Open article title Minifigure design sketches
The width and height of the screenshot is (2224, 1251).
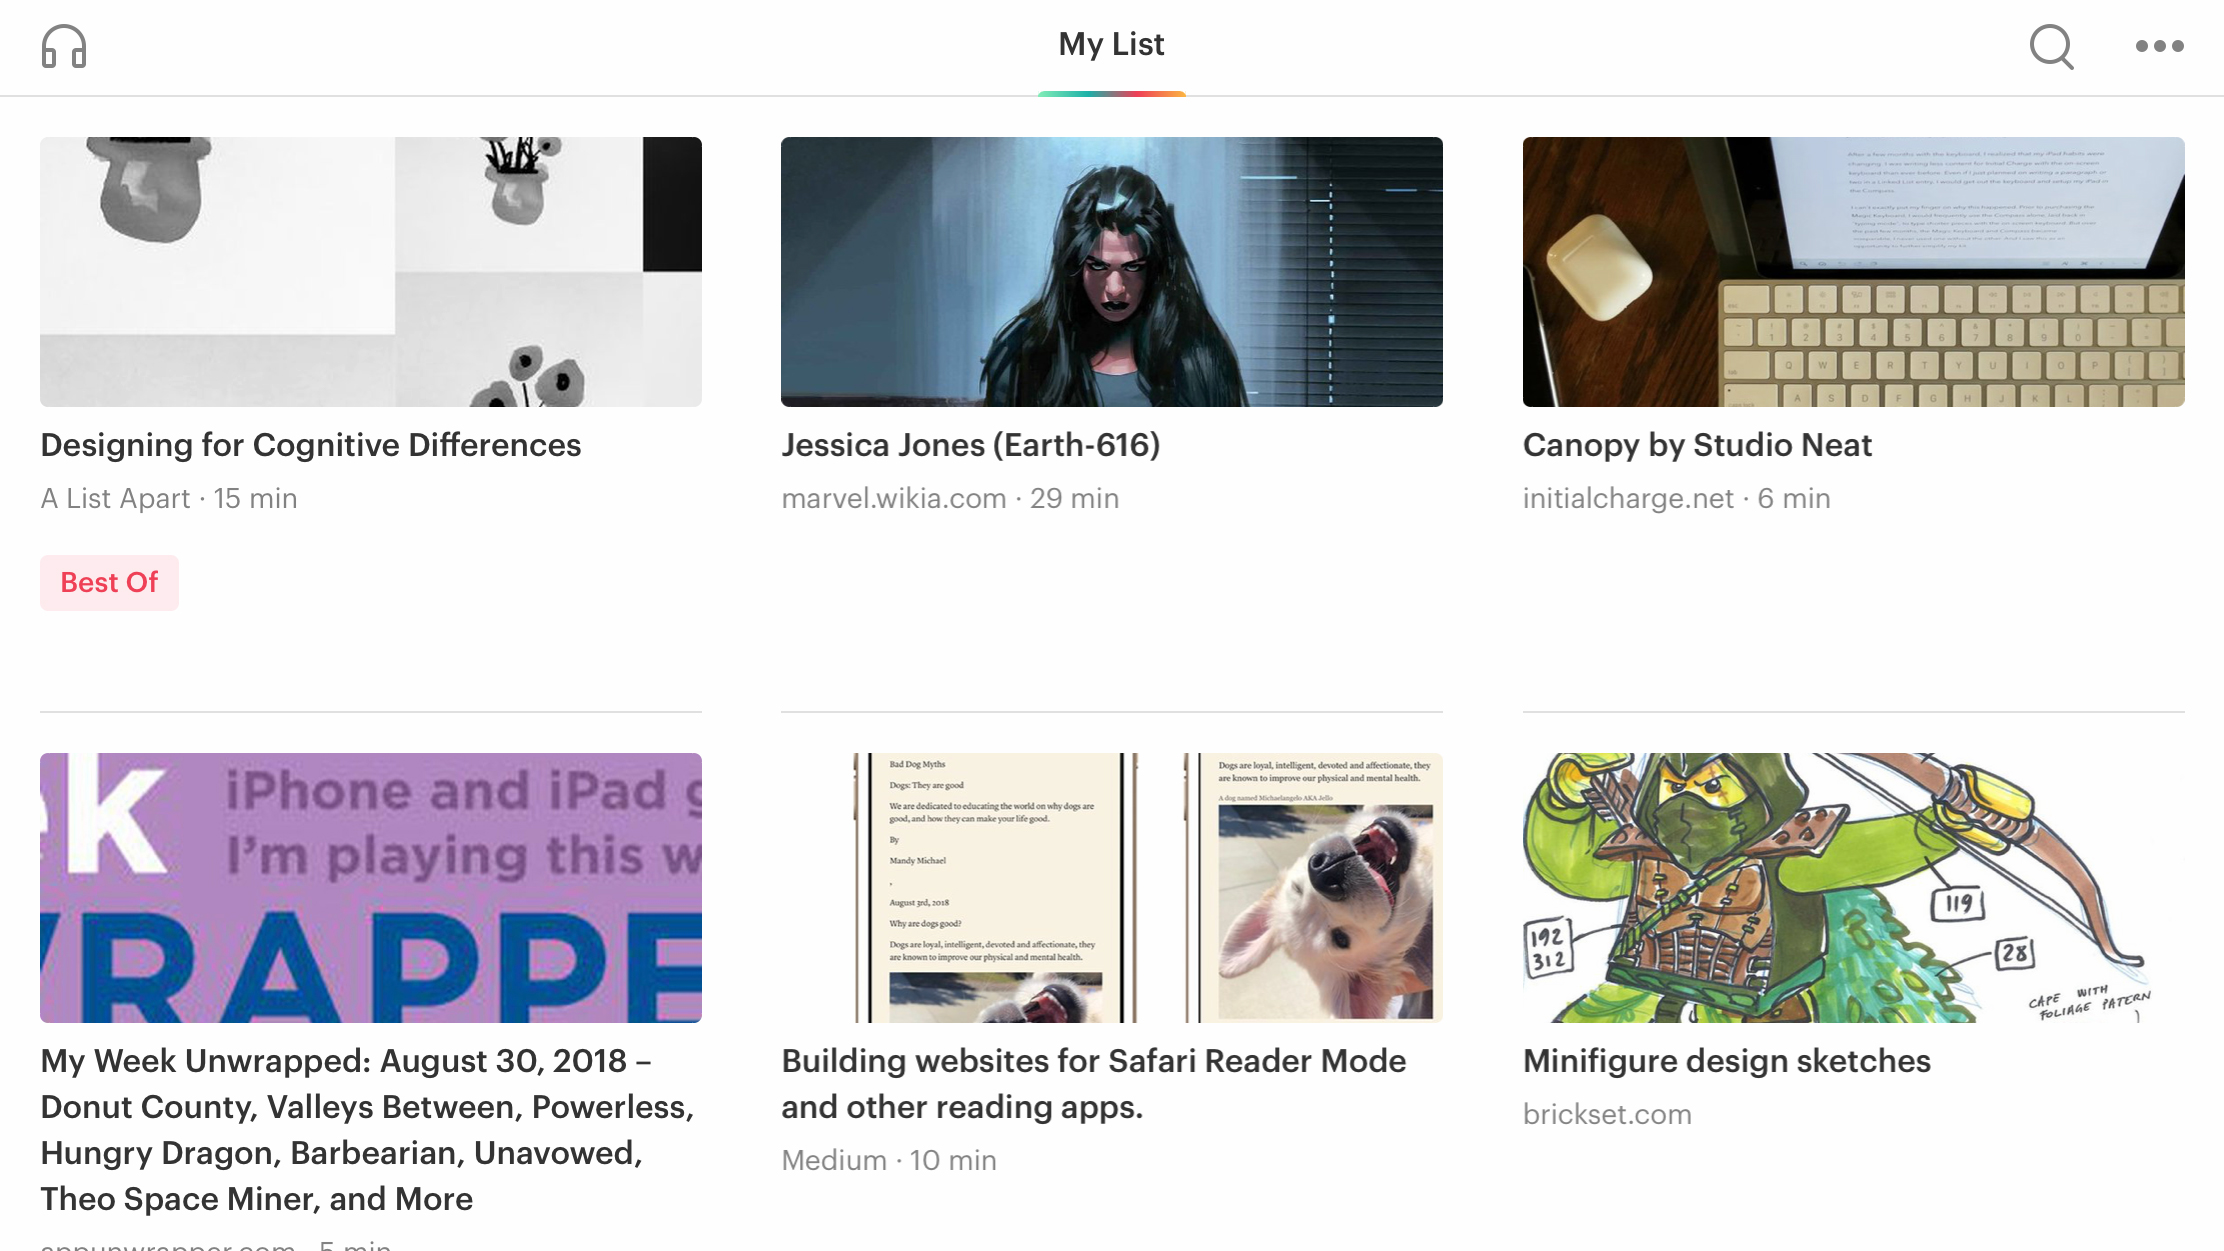(x=1726, y=1061)
